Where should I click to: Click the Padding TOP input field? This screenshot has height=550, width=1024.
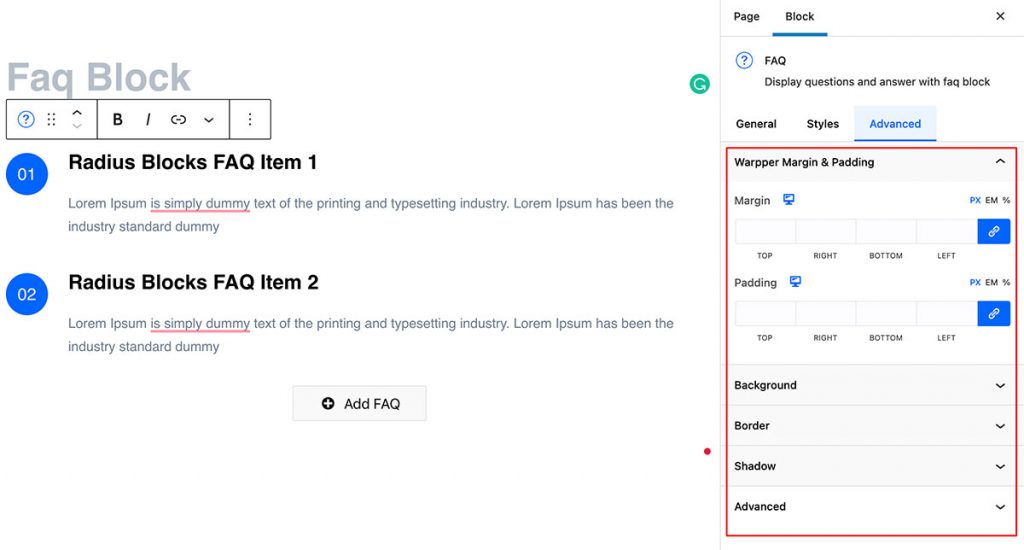(765, 314)
